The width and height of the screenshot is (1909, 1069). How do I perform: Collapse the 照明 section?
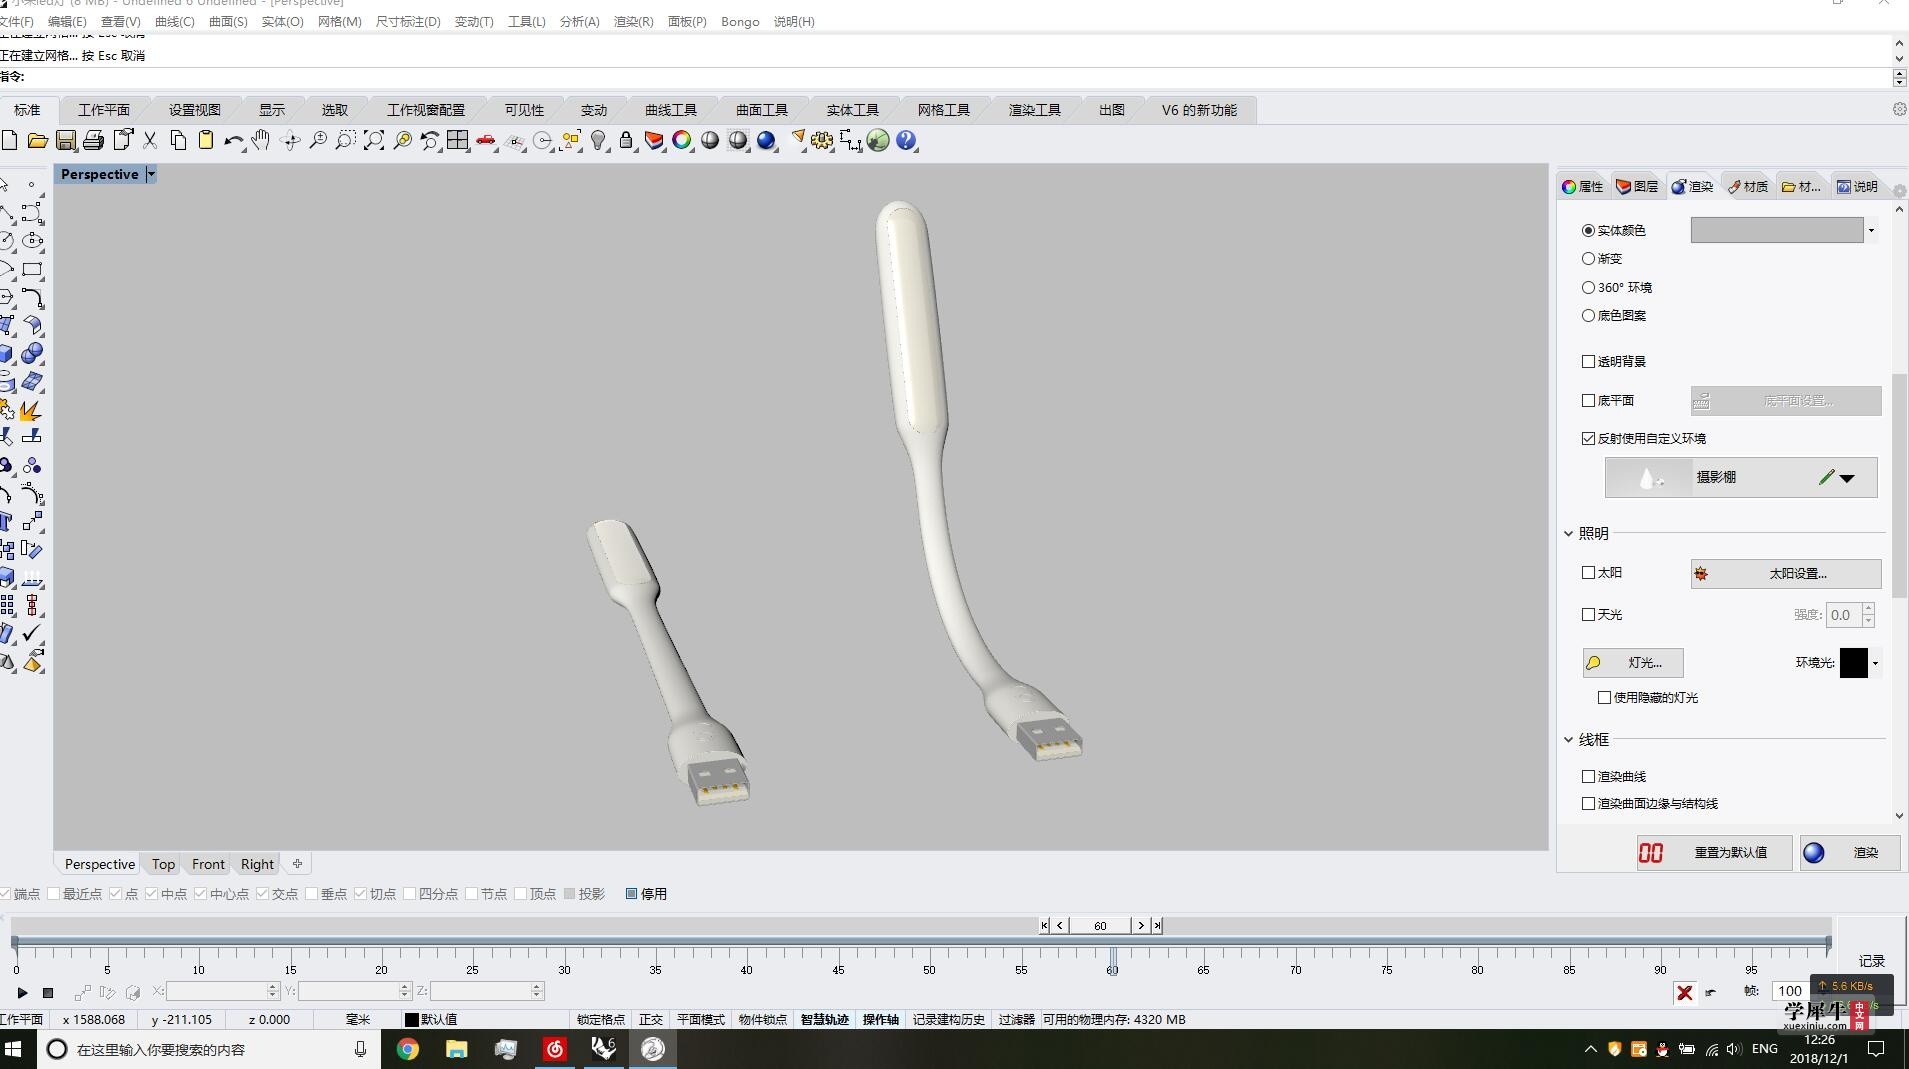1568,533
